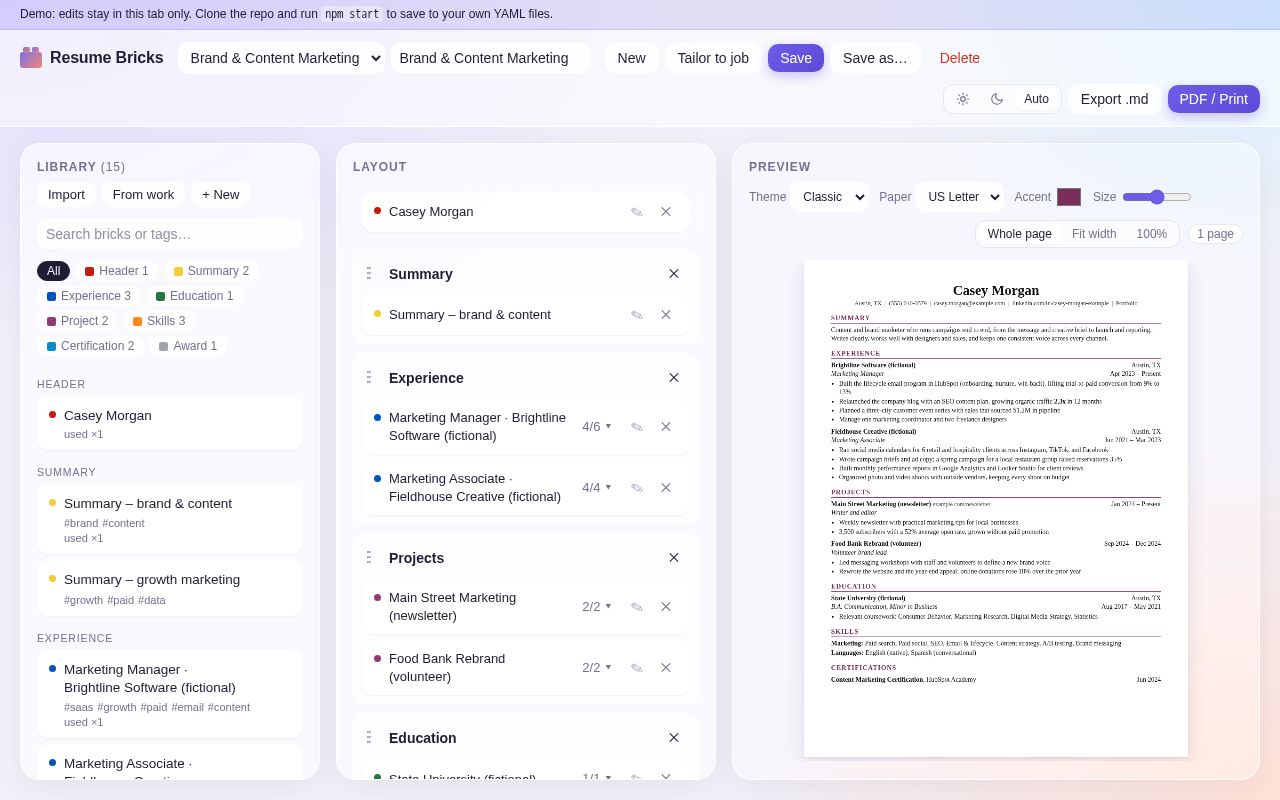Expand Marketing Associate 4/4 bullet count
This screenshot has width=1280, height=800.
tap(597, 488)
